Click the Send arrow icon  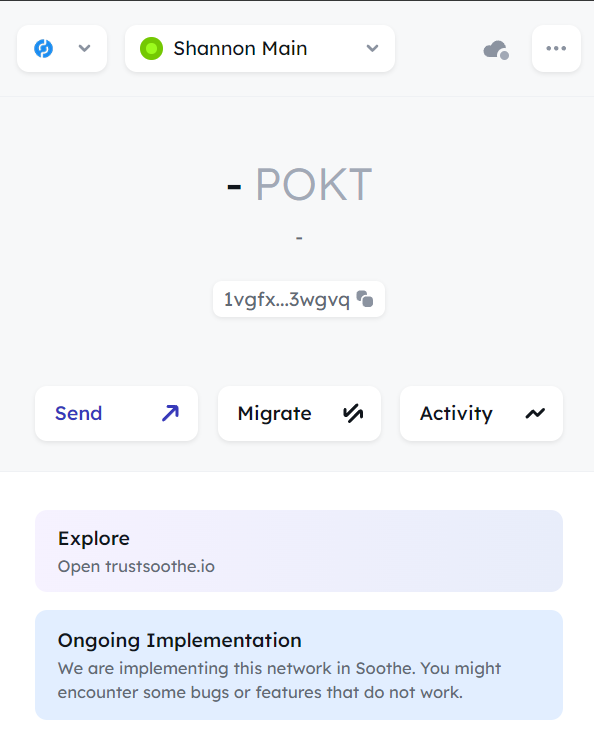point(170,413)
